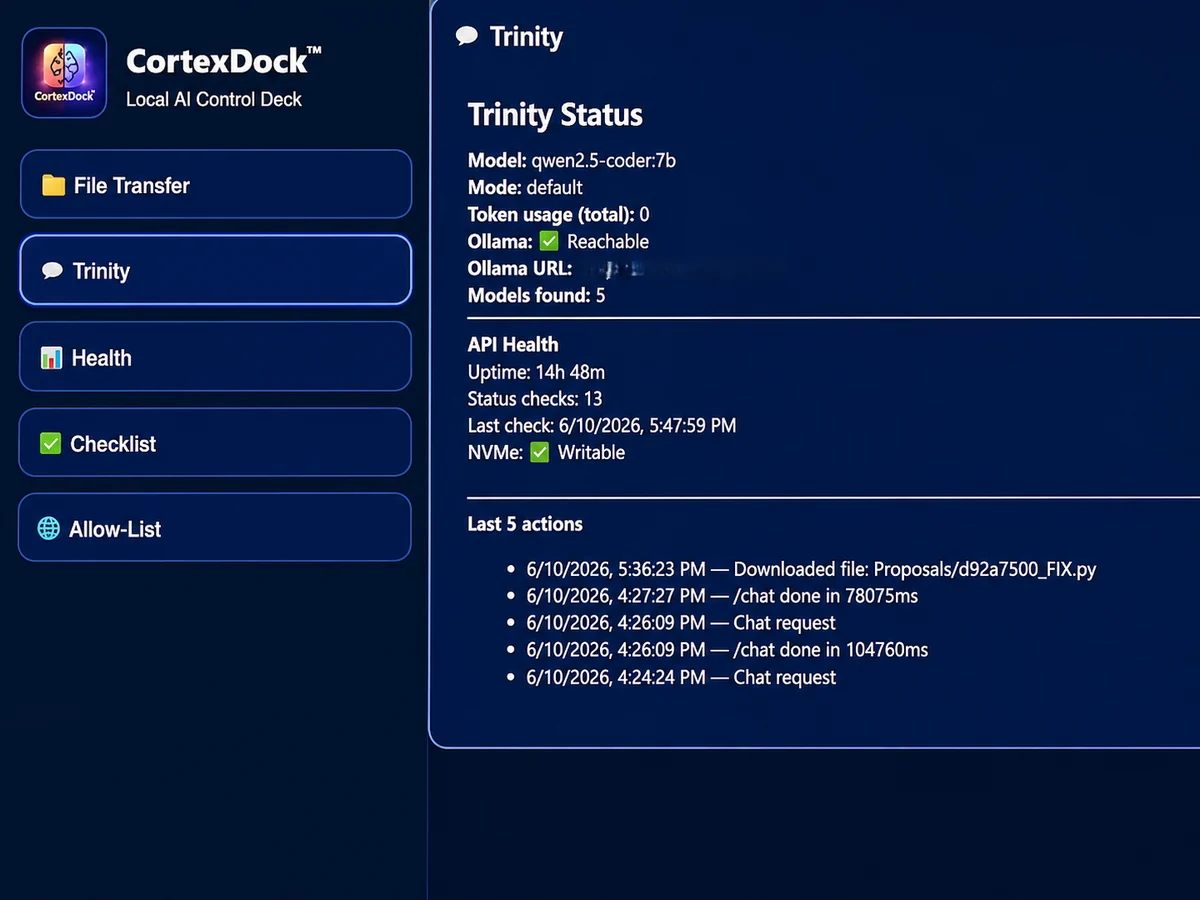Viewport: 1200px width, 900px height.
Task: Click the Trinity Status heading
Action: pos(555,114)
